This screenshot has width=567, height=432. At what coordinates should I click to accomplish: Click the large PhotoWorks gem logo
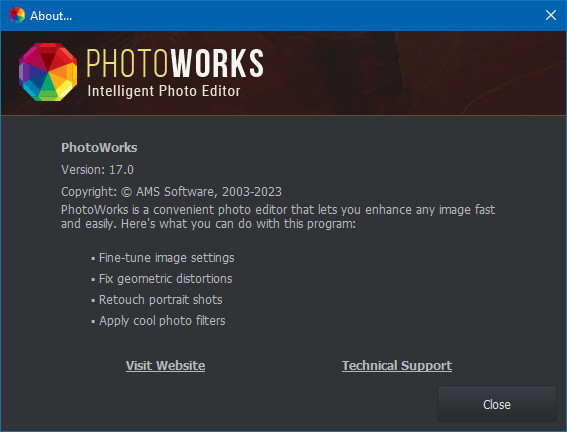coord(48,72)
